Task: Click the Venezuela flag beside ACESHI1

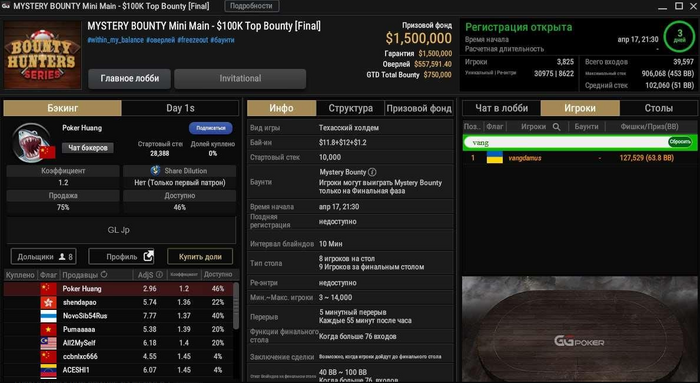Action: 48,371
